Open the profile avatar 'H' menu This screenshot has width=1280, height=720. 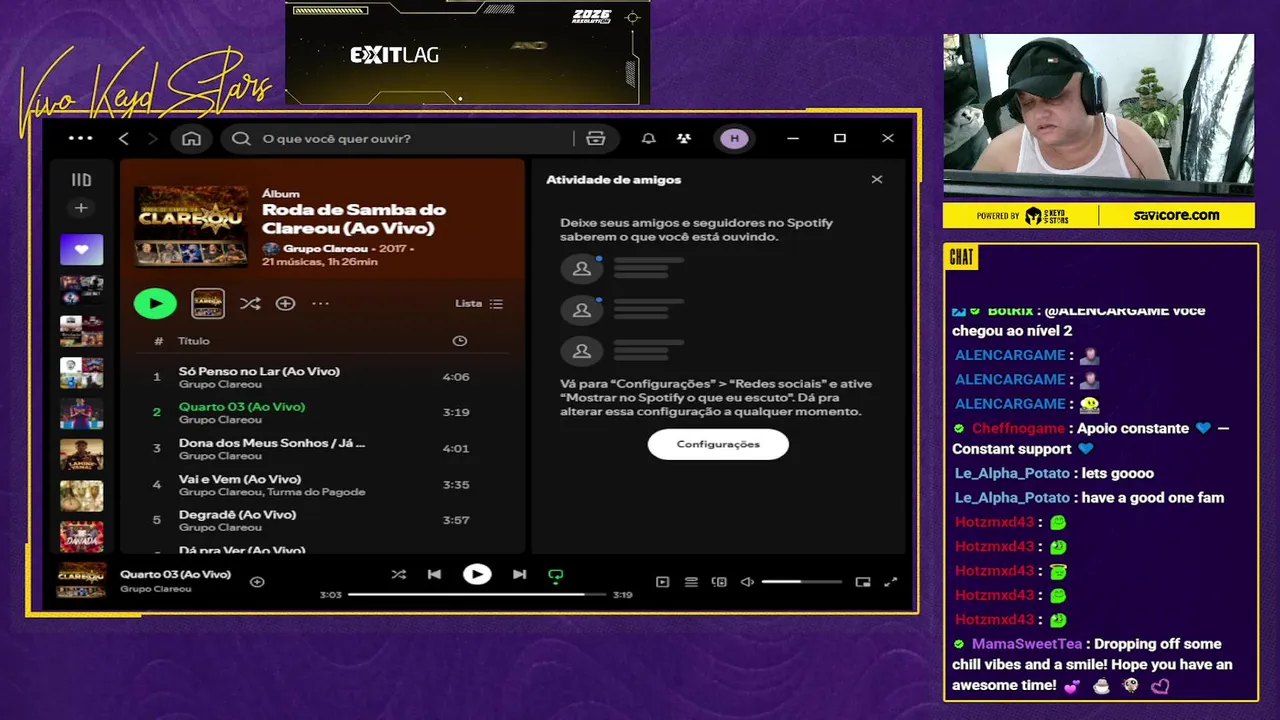click(x=735, y=138)
